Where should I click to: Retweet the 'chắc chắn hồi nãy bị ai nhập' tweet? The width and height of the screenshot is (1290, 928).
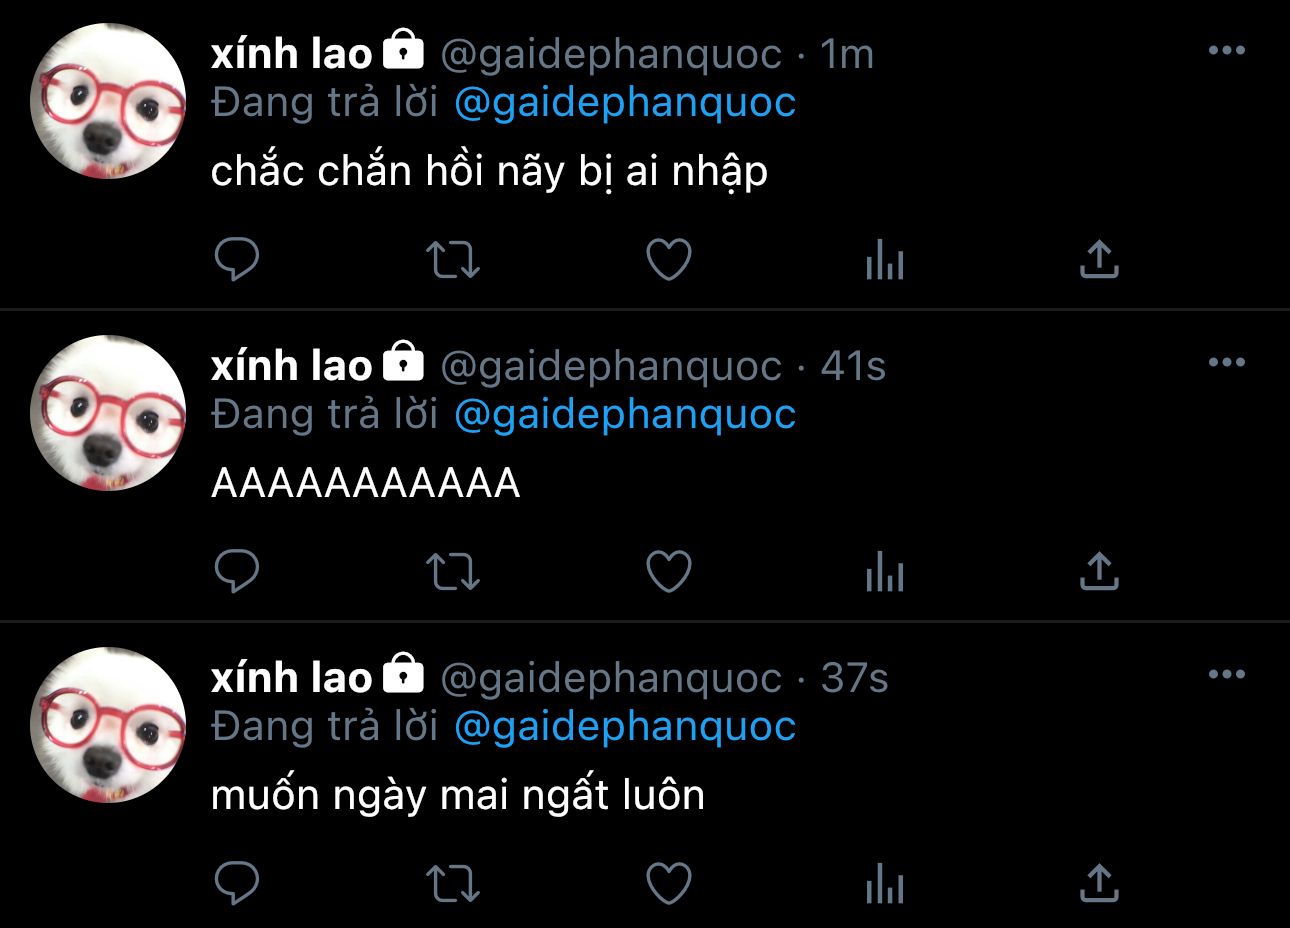453,260
